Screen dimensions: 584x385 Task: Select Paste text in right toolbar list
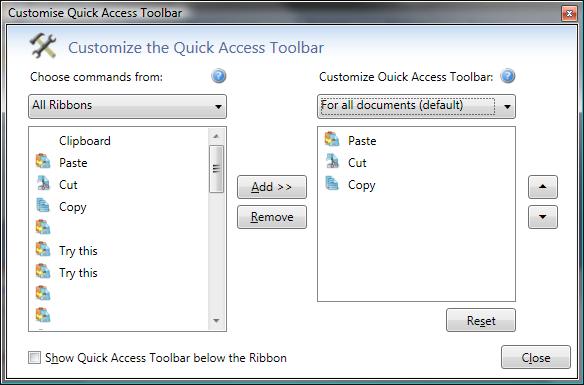click(x=362, y=141)
